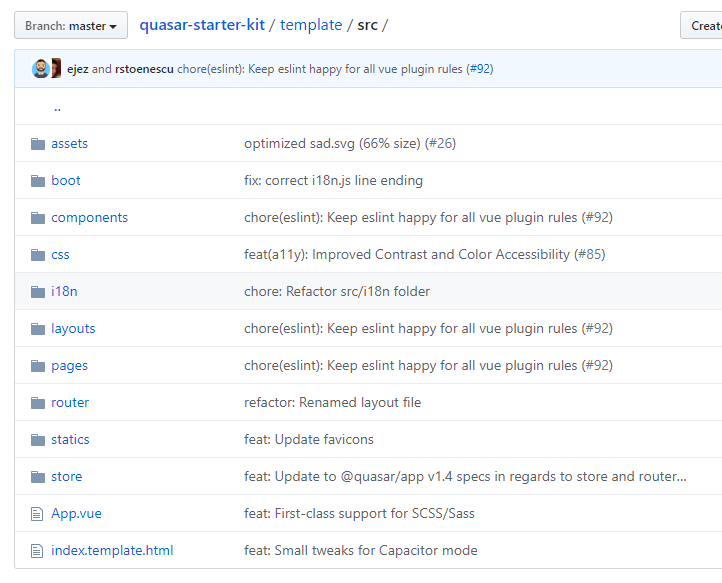Click the pages folder icon
The width and height of the screenshot is (722, 583).
point(38,366)
